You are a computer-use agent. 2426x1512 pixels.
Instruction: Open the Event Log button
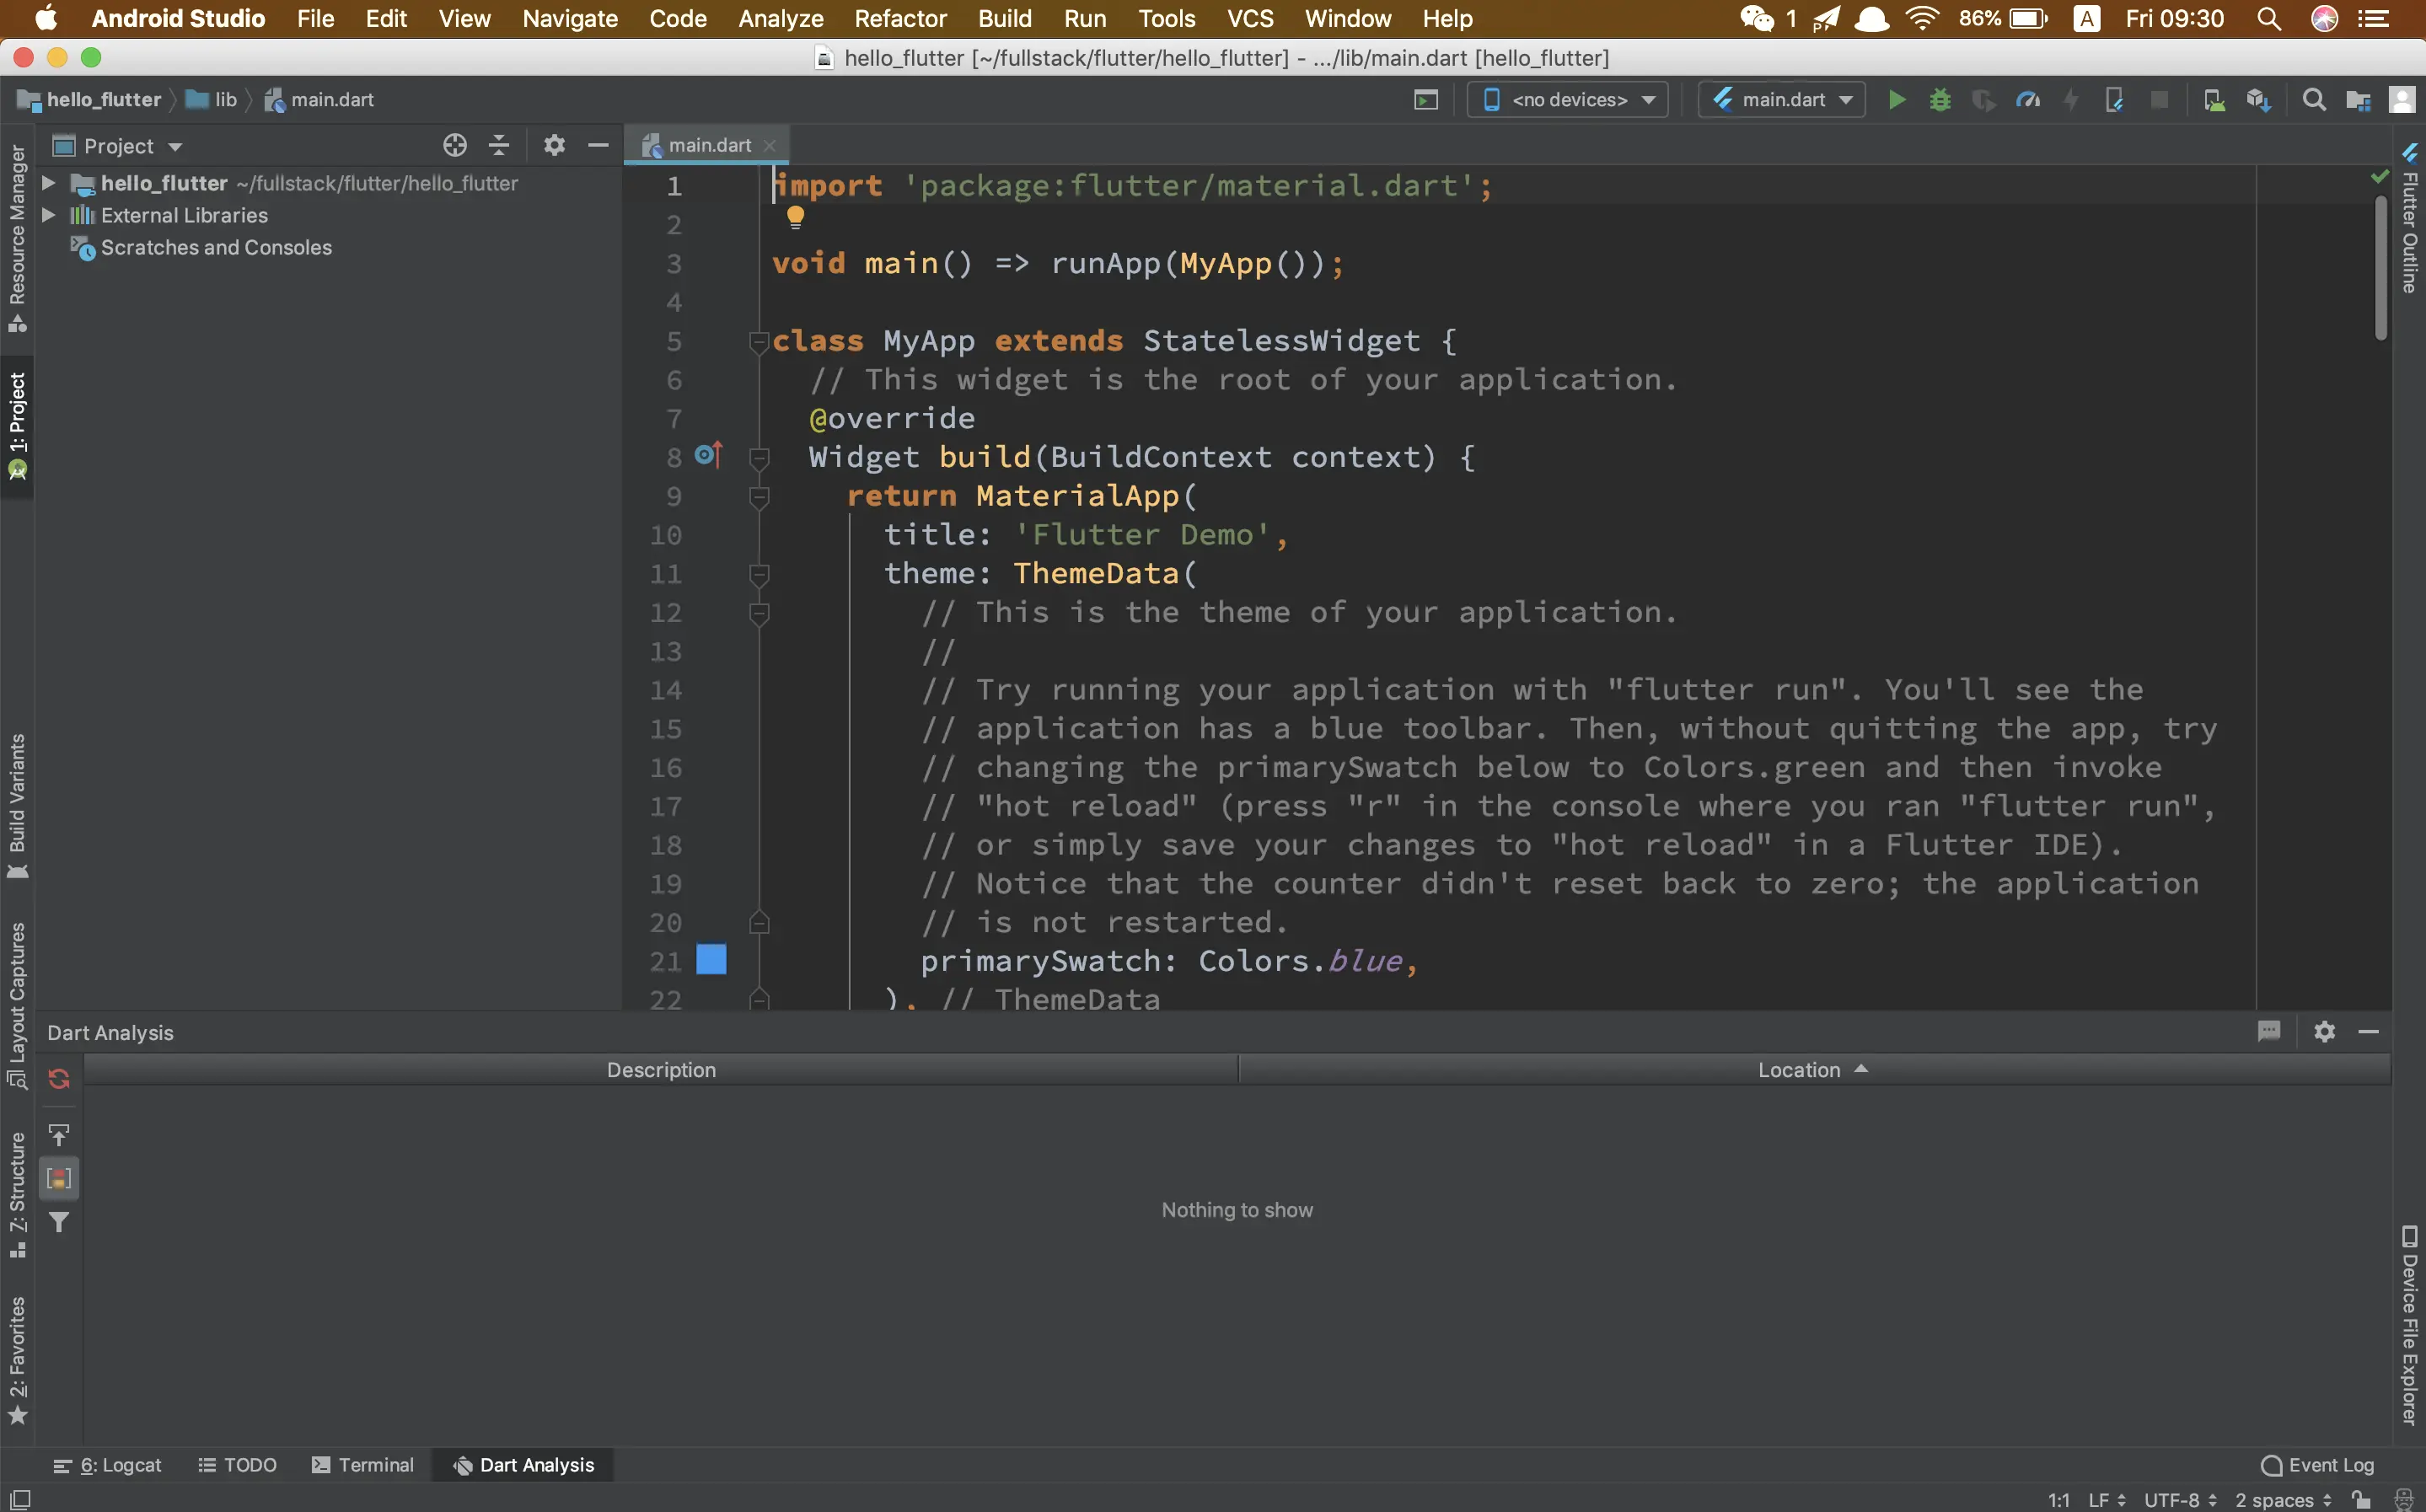[2317, 1464]
